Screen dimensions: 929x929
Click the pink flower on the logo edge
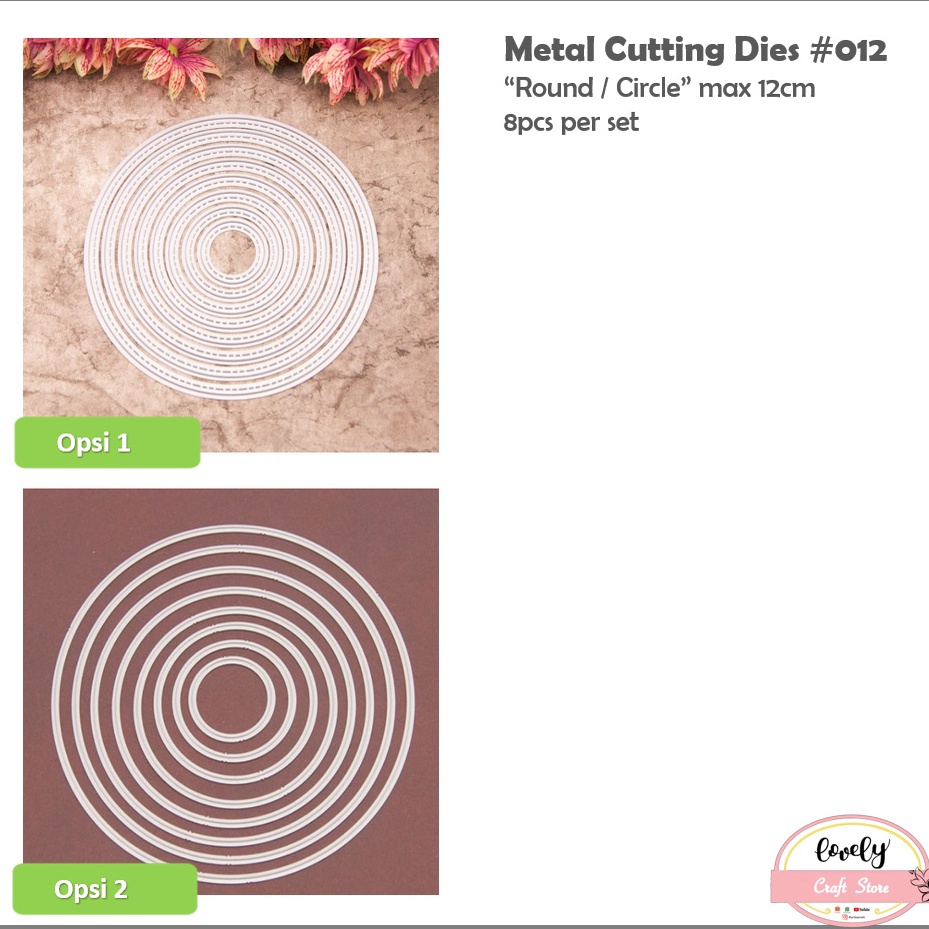[920, 883]
